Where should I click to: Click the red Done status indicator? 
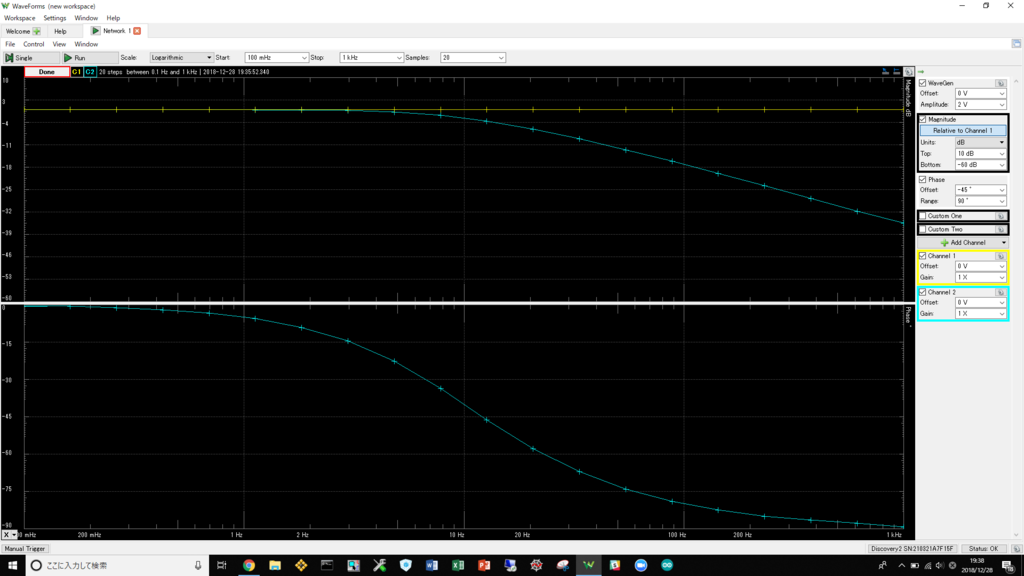coord(46,72)
